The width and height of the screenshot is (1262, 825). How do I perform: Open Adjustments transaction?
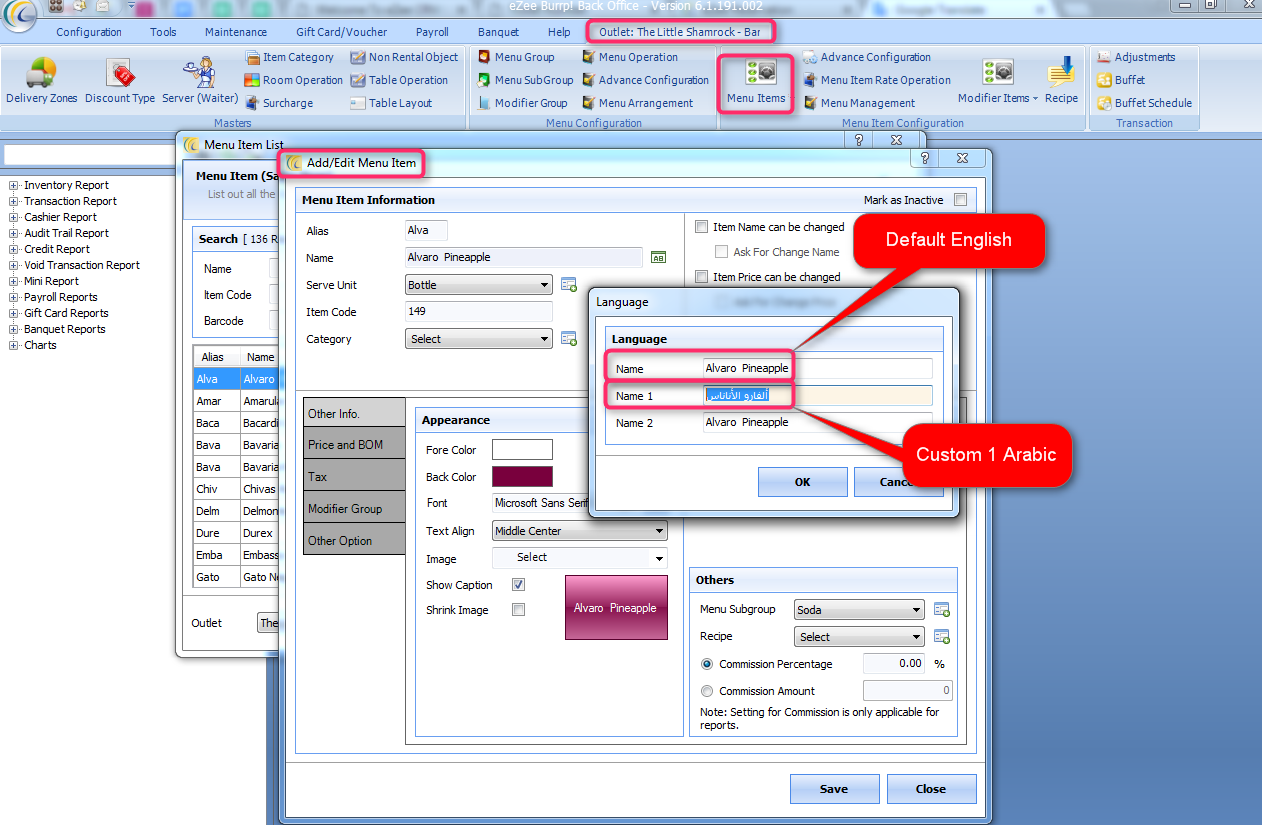1136,57
